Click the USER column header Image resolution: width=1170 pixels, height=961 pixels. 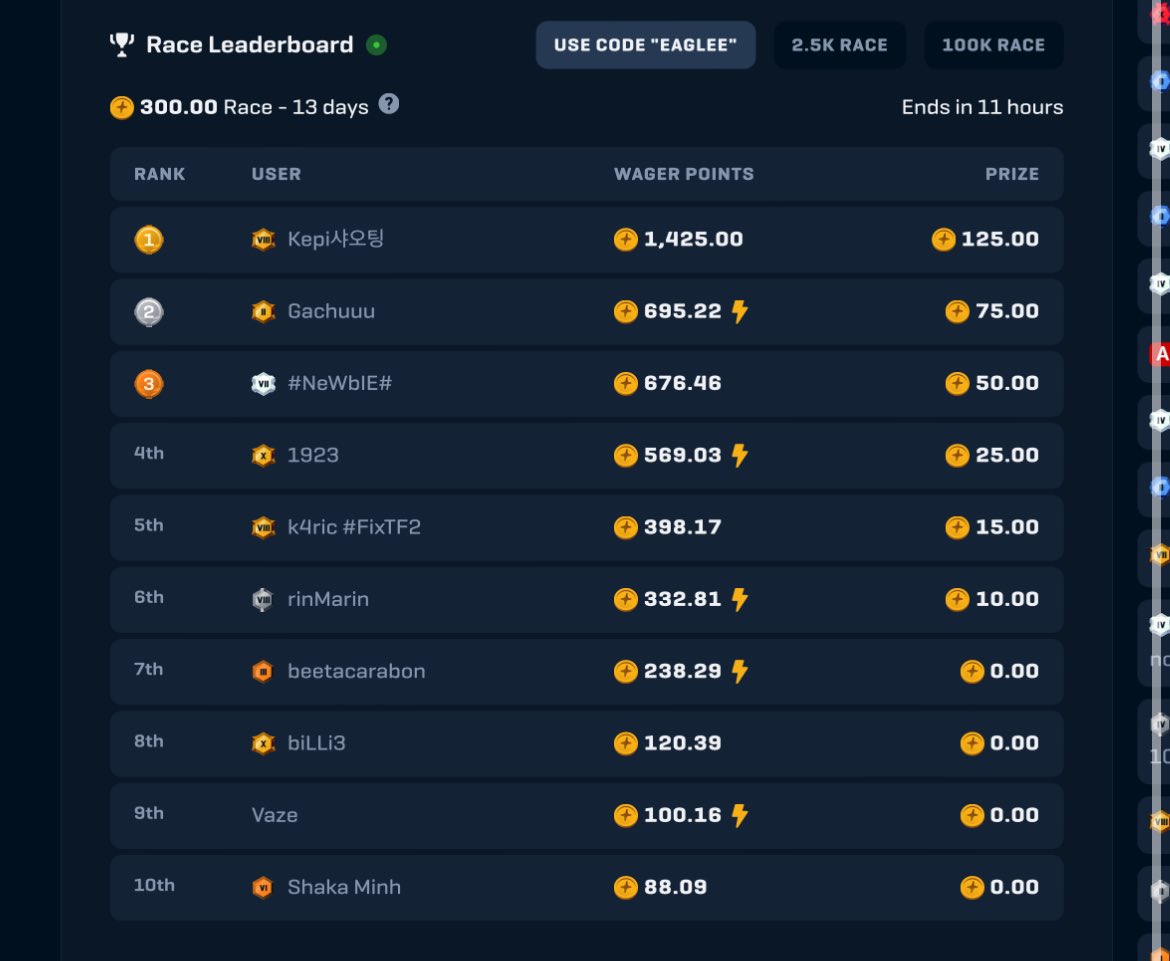pos(276,174)
